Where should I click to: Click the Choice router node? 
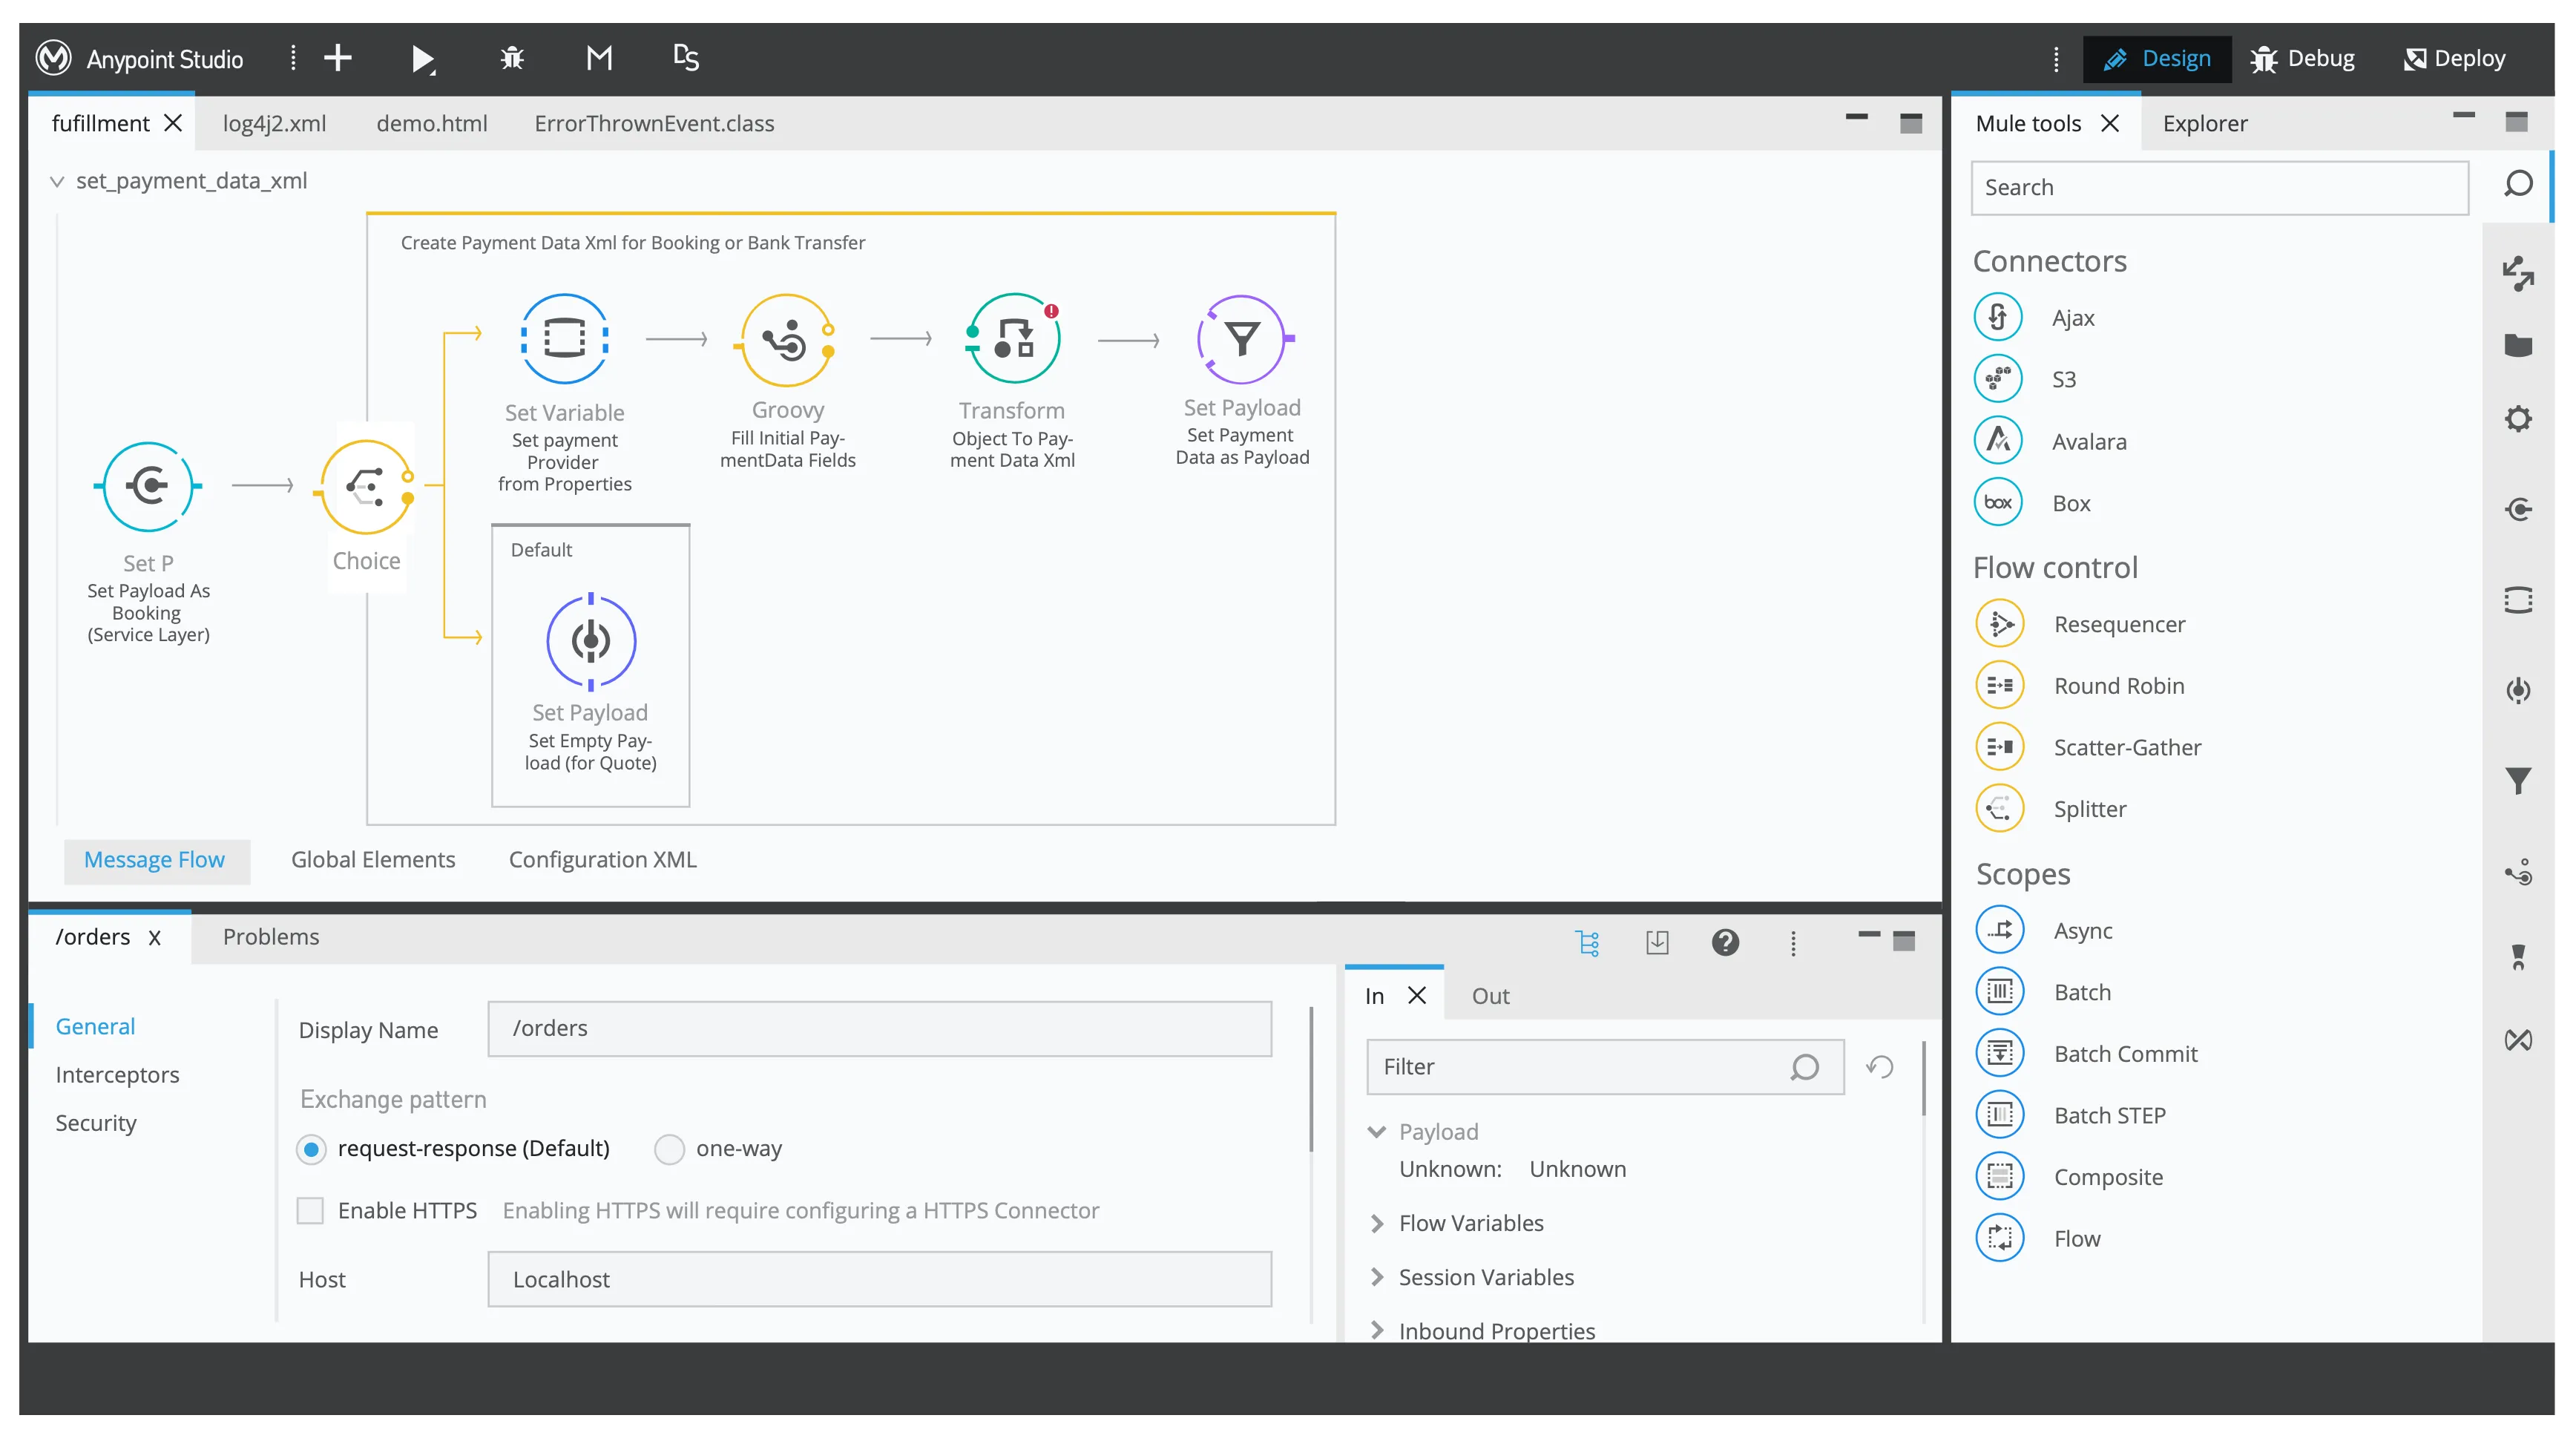(x=366, y=487)
